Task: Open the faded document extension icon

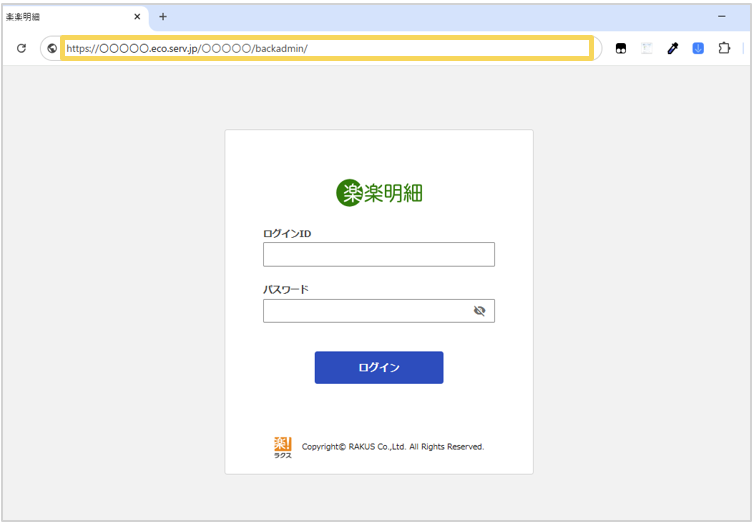Action: (x=647, y=48)
